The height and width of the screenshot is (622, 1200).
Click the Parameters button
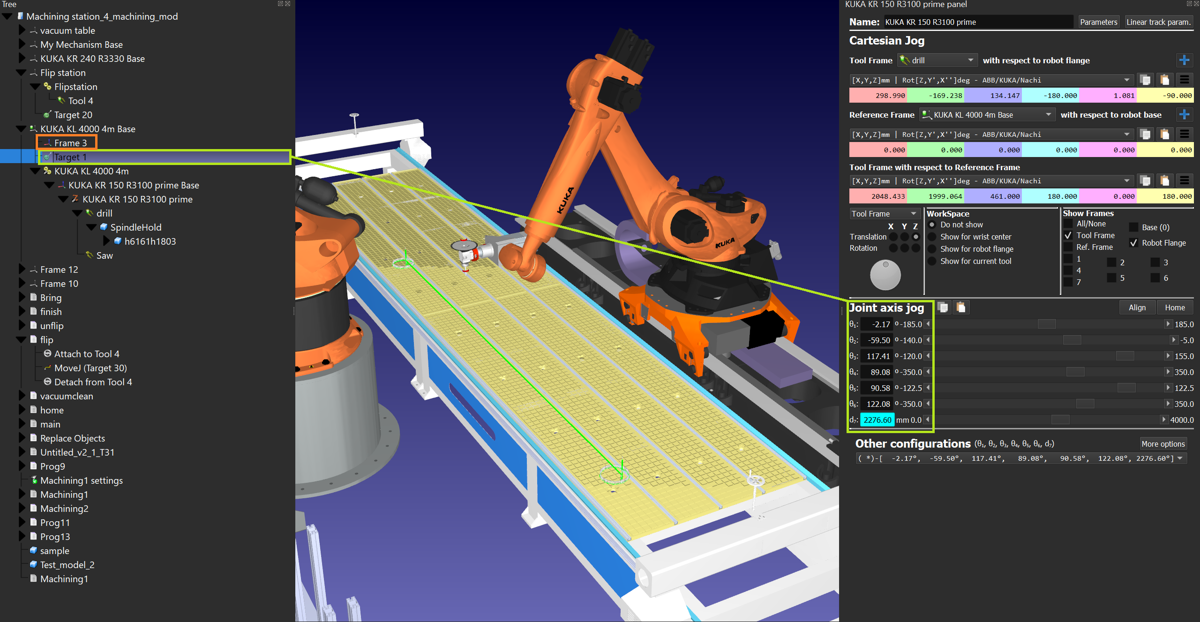(x=1098, y=22)
